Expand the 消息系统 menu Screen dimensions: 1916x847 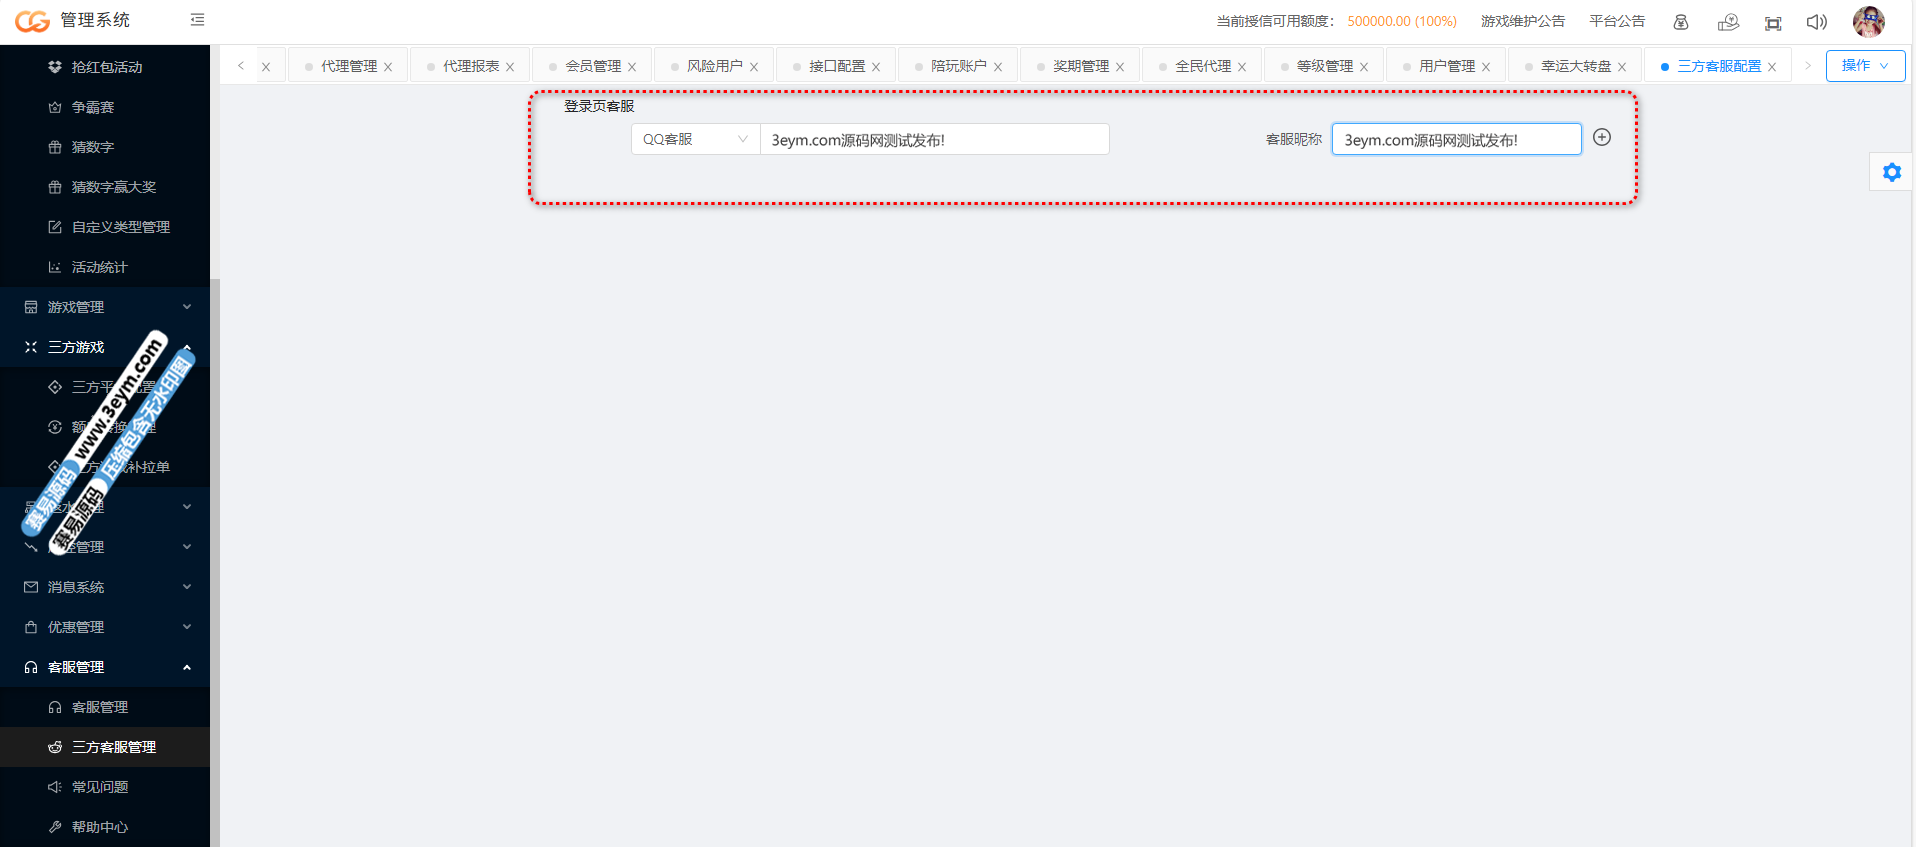pos(105,587)
